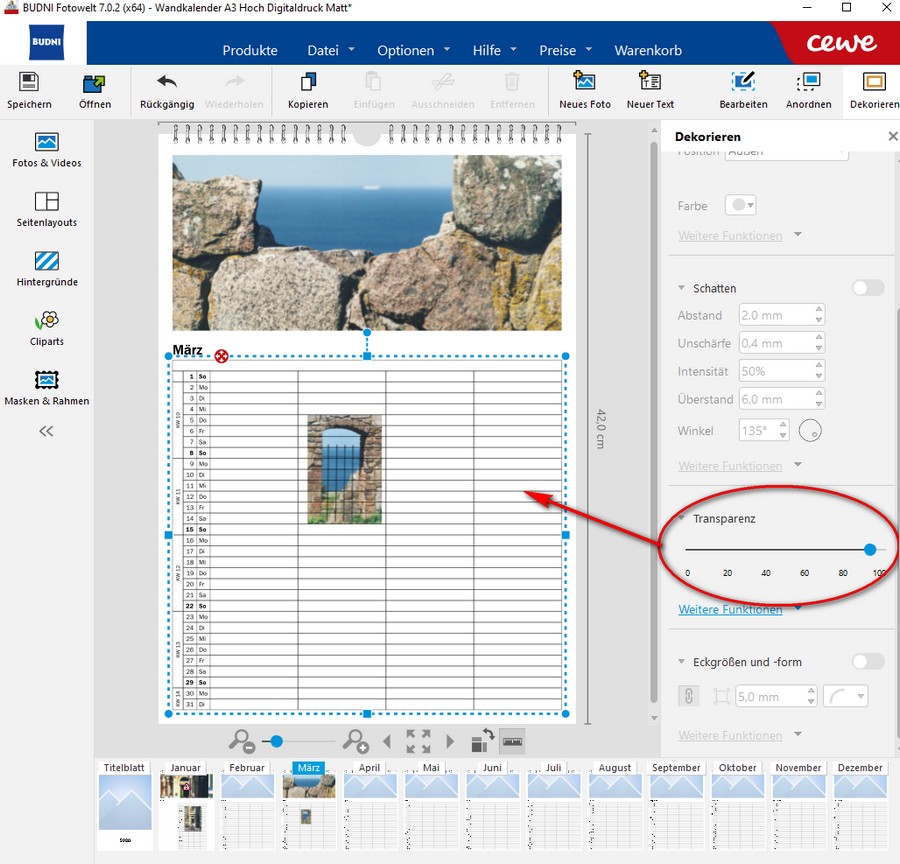Open the corner shape dropdown

845,696
